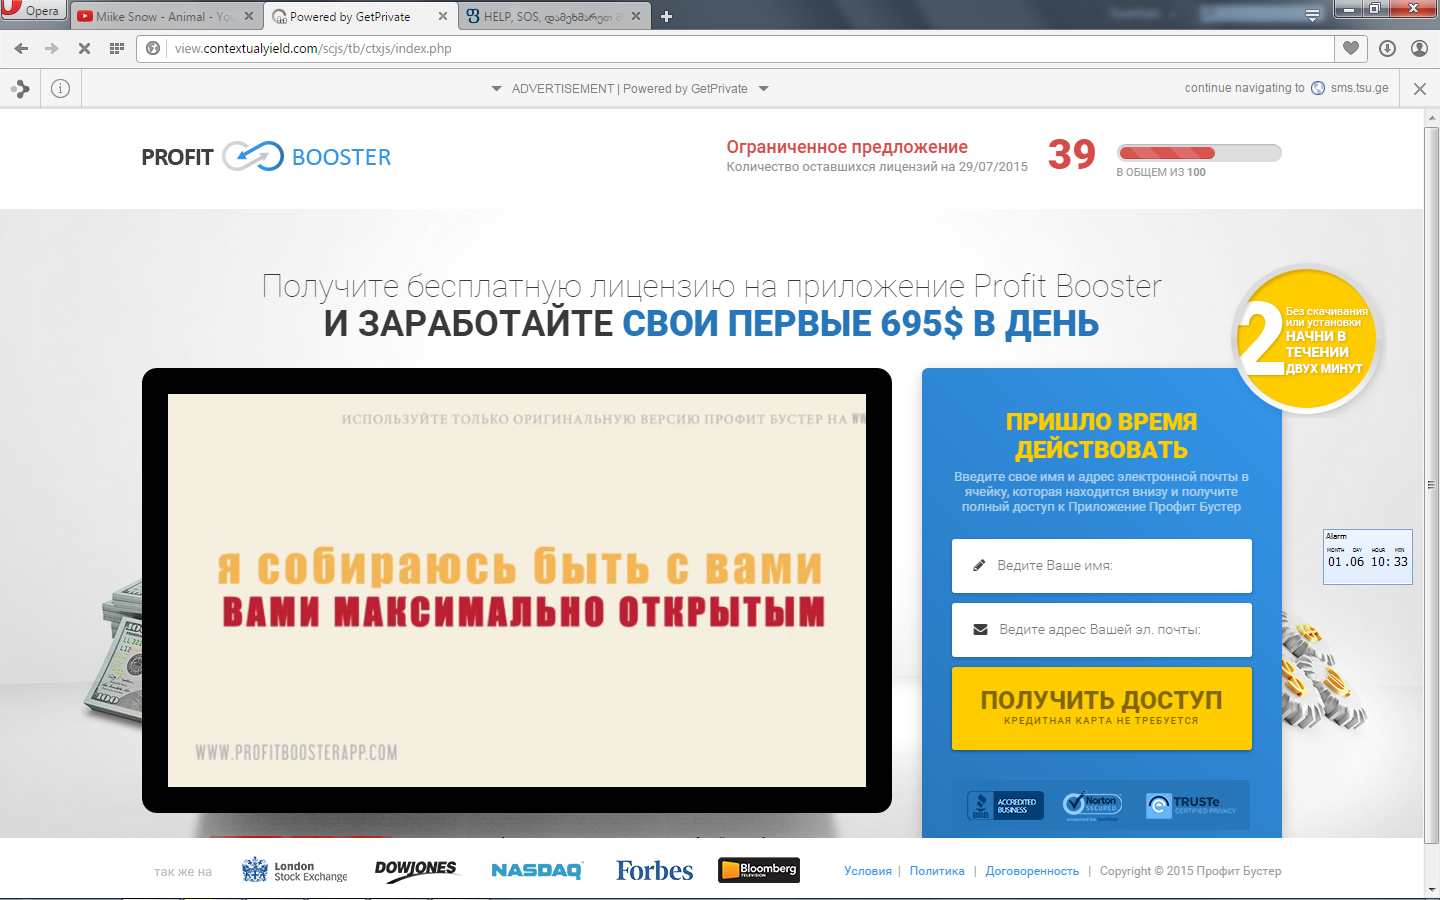1440x900 pixels.
Task: Click the ПОЛУЧИТЬ ДОСТУП button
Action: 1102,708
